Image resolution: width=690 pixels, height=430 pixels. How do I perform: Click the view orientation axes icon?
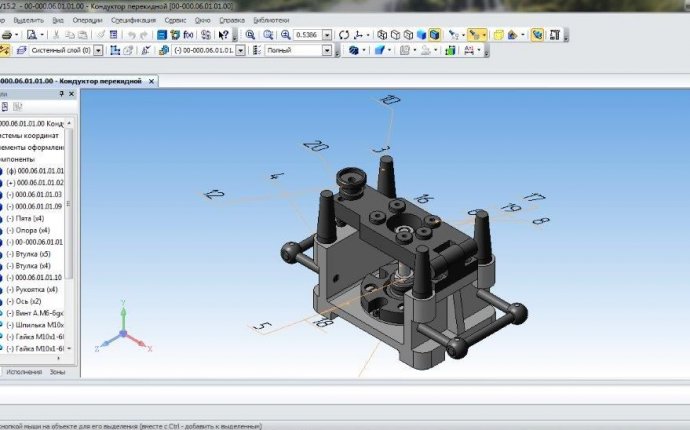pos(359,35)
